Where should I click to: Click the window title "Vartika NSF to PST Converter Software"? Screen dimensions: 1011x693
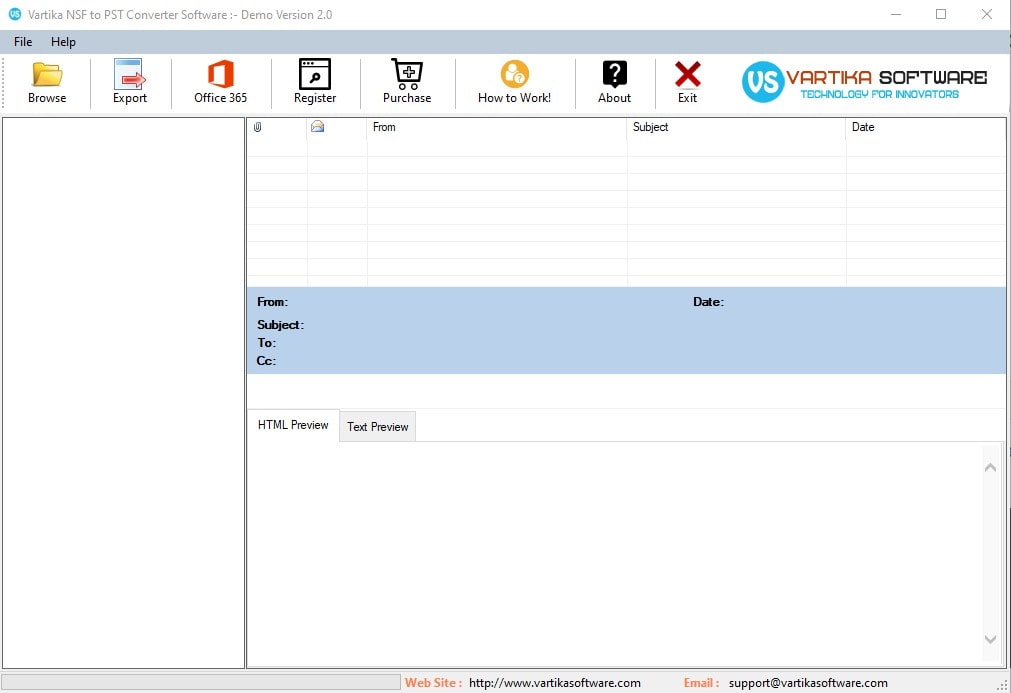coord(127,14)
